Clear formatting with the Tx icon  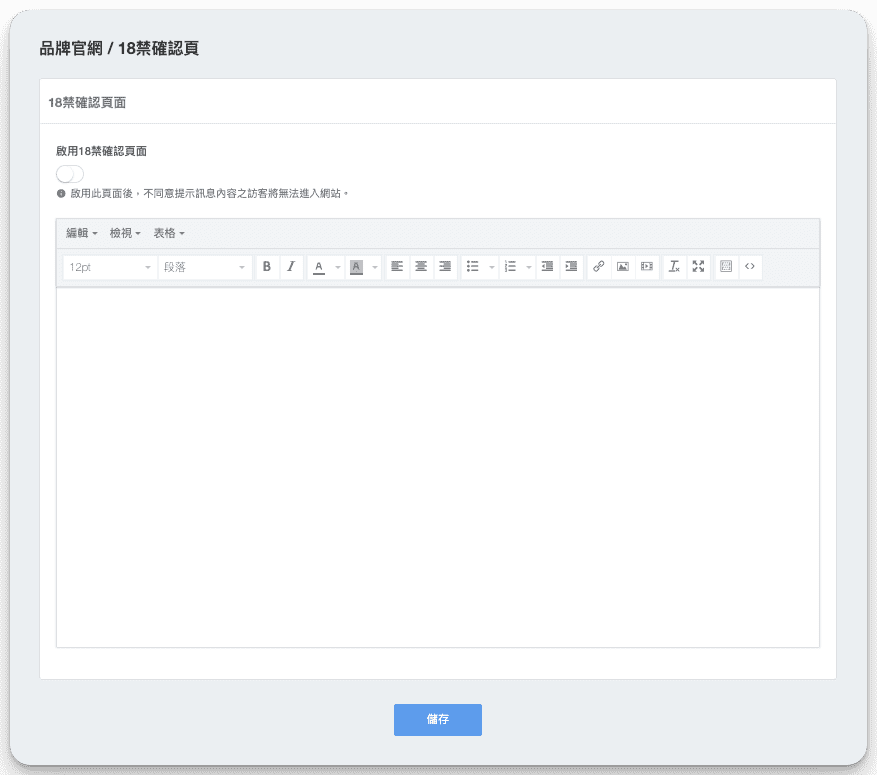click(674, 267)
